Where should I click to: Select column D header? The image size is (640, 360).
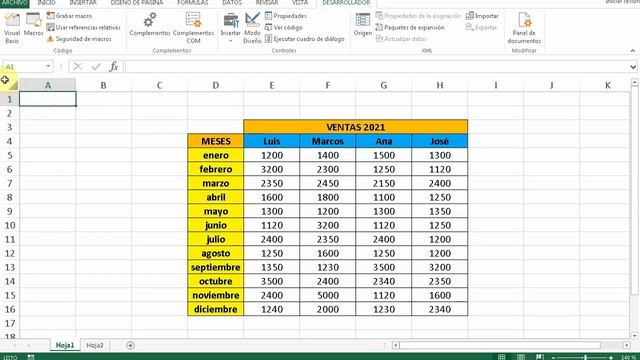click(x=216, y=85)
